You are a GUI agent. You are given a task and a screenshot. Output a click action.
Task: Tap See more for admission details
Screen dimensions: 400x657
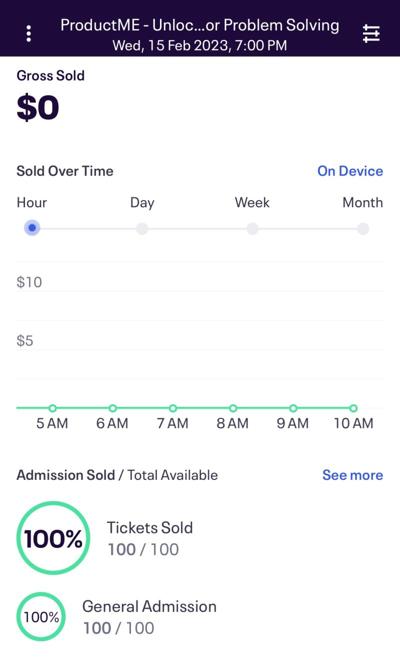[353, 475]
